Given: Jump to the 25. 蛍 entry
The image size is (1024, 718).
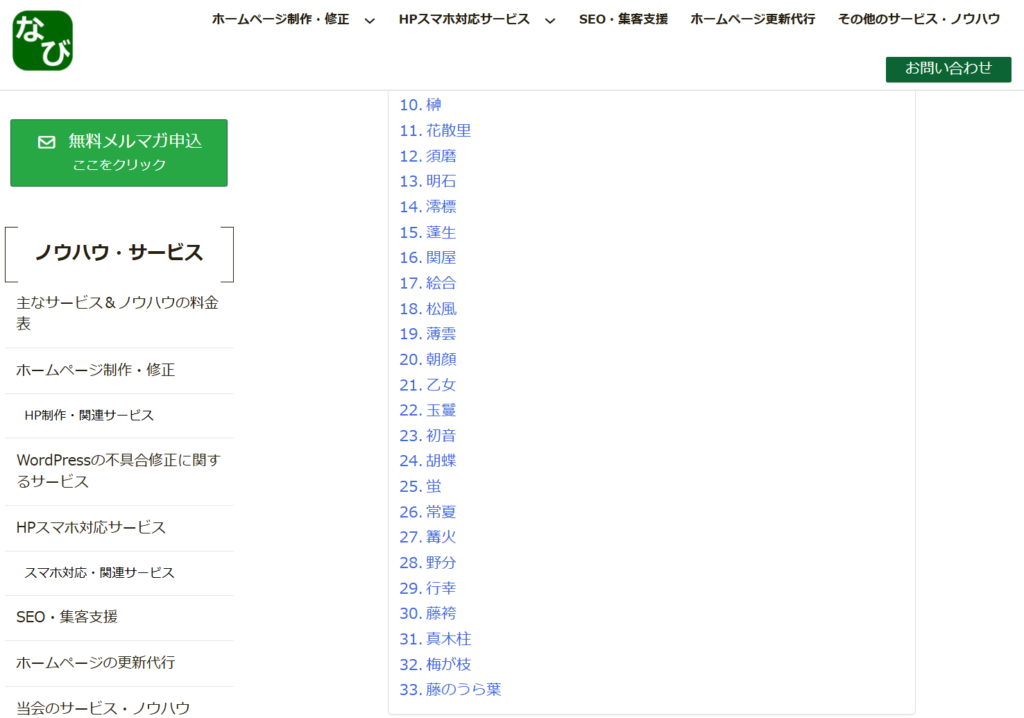Looking at the screenshot, I should point(420,486).
